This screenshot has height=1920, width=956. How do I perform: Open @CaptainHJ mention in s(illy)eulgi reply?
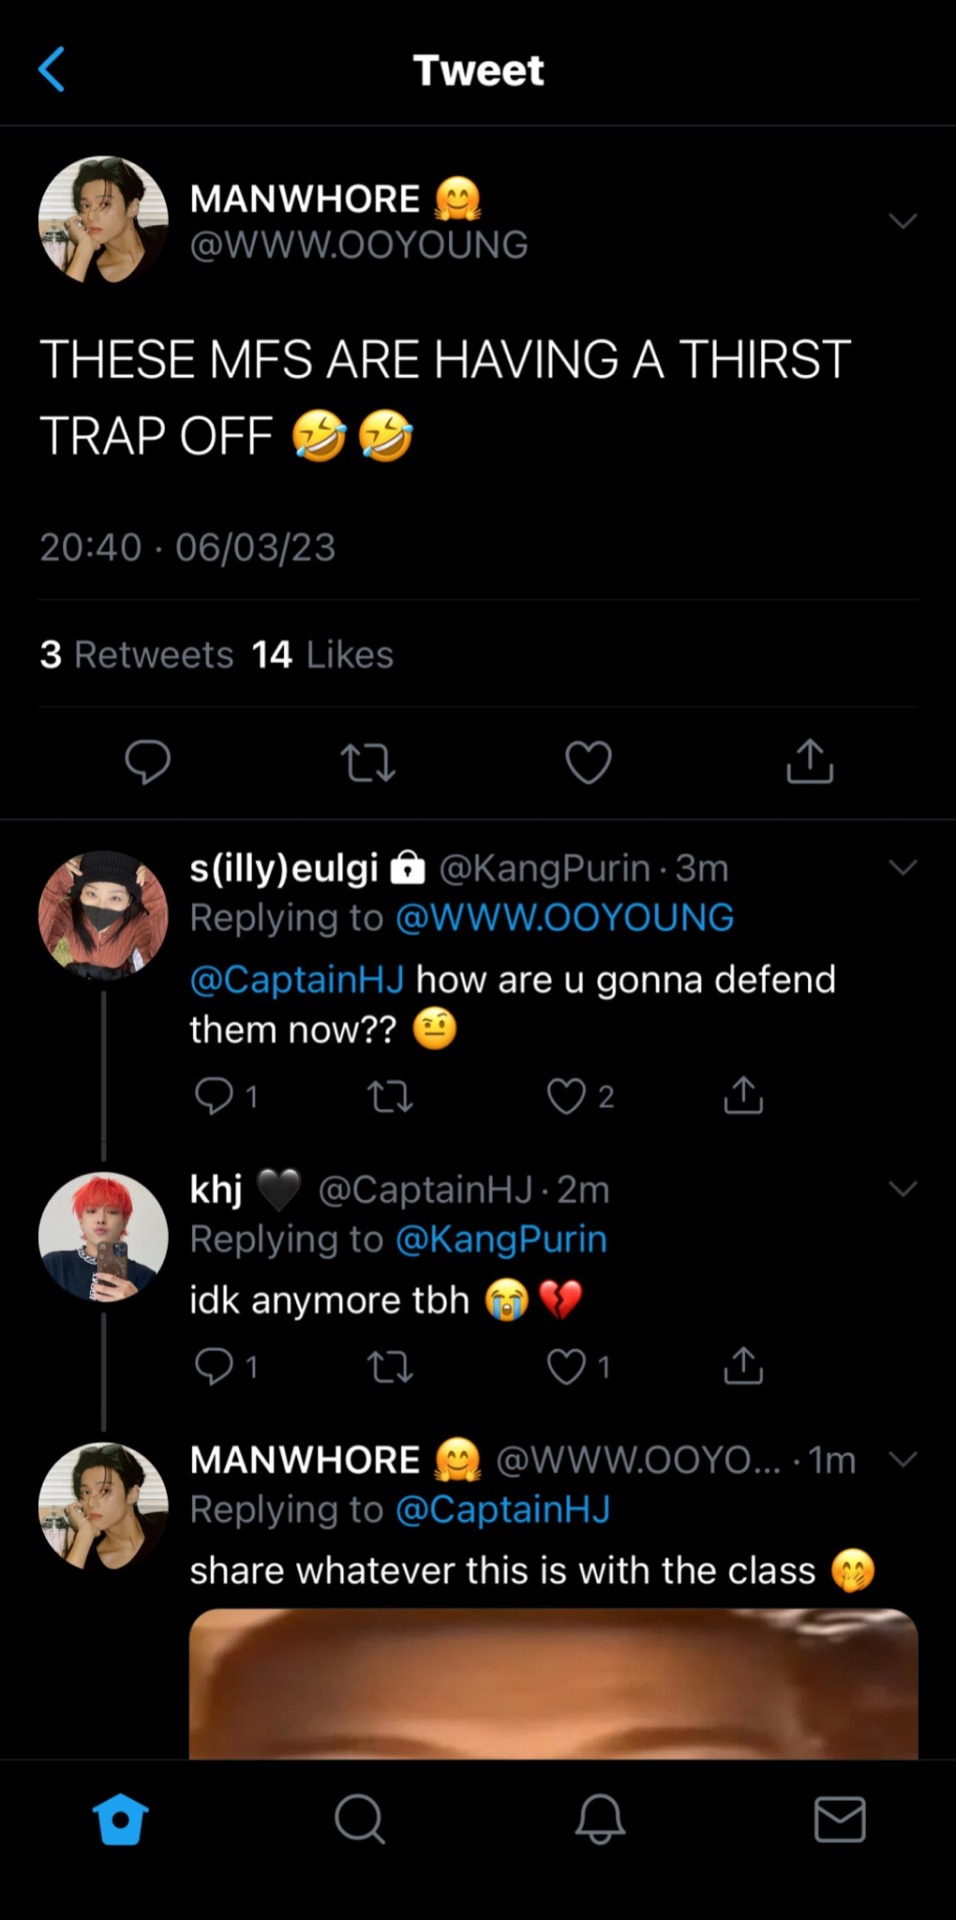pyautogui.click(x=297, y=979)
